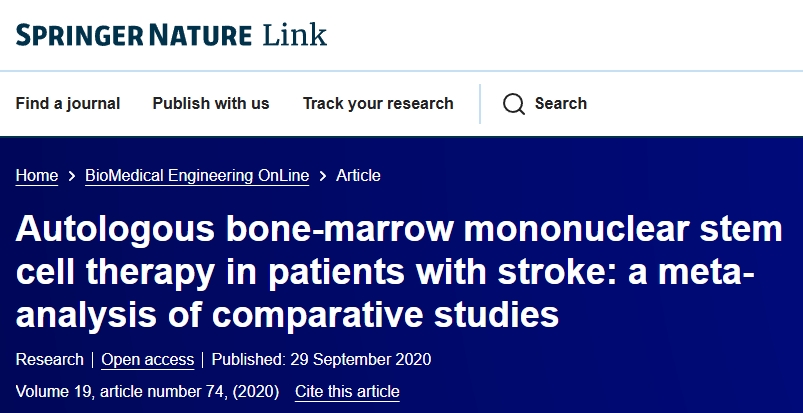This screenshot has height=413, width=803.
Task: Go to the Home breadcrumb link
Action: click(x=37, y=176)
